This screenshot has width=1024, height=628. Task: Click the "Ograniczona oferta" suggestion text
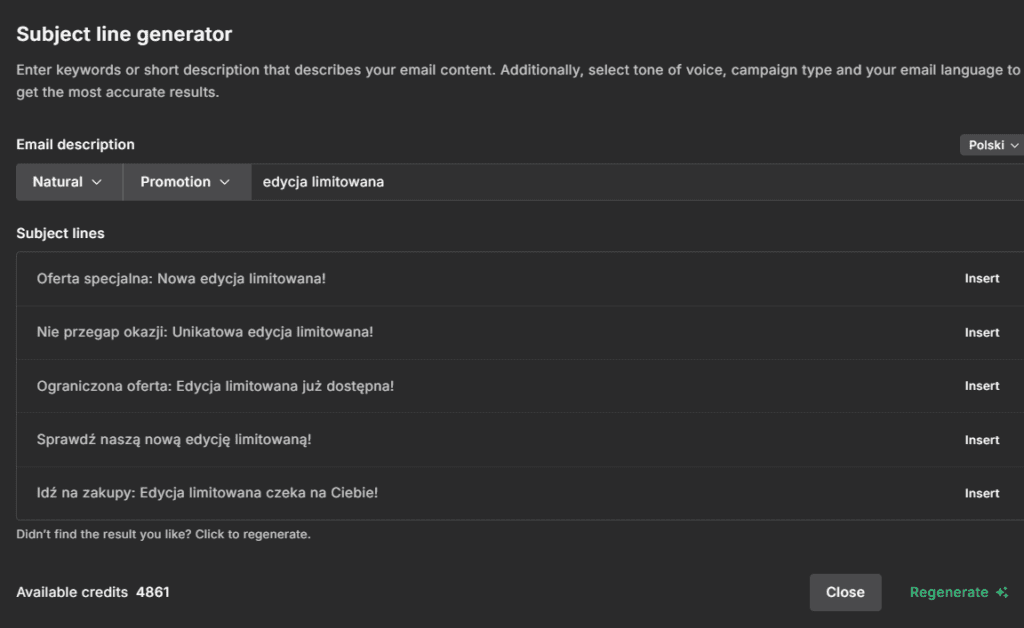tap(215, 386)
